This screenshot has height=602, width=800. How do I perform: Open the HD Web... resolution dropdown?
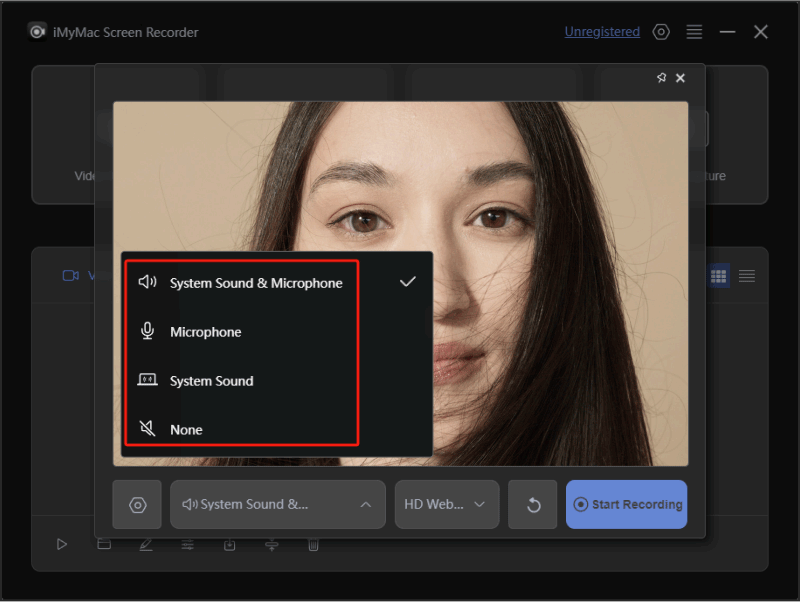[x=447, y=505]
